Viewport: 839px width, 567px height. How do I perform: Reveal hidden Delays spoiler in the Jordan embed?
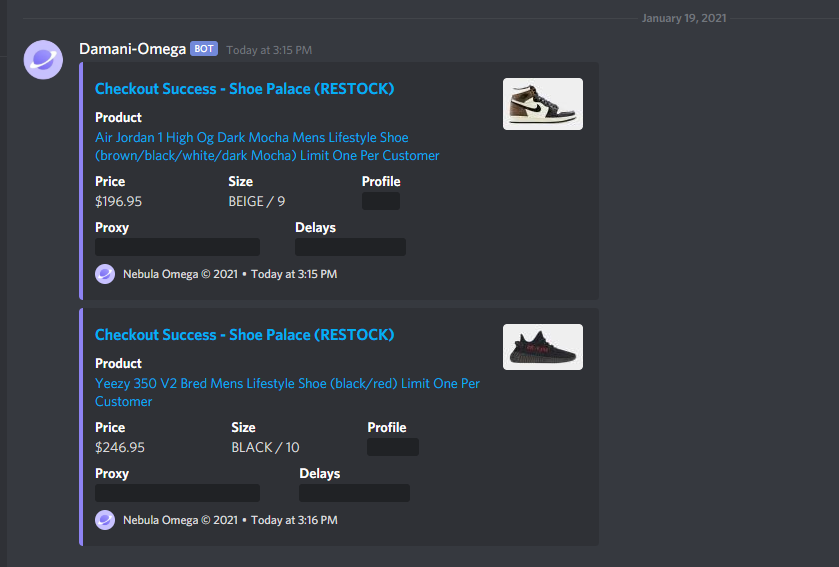point(350,247)
